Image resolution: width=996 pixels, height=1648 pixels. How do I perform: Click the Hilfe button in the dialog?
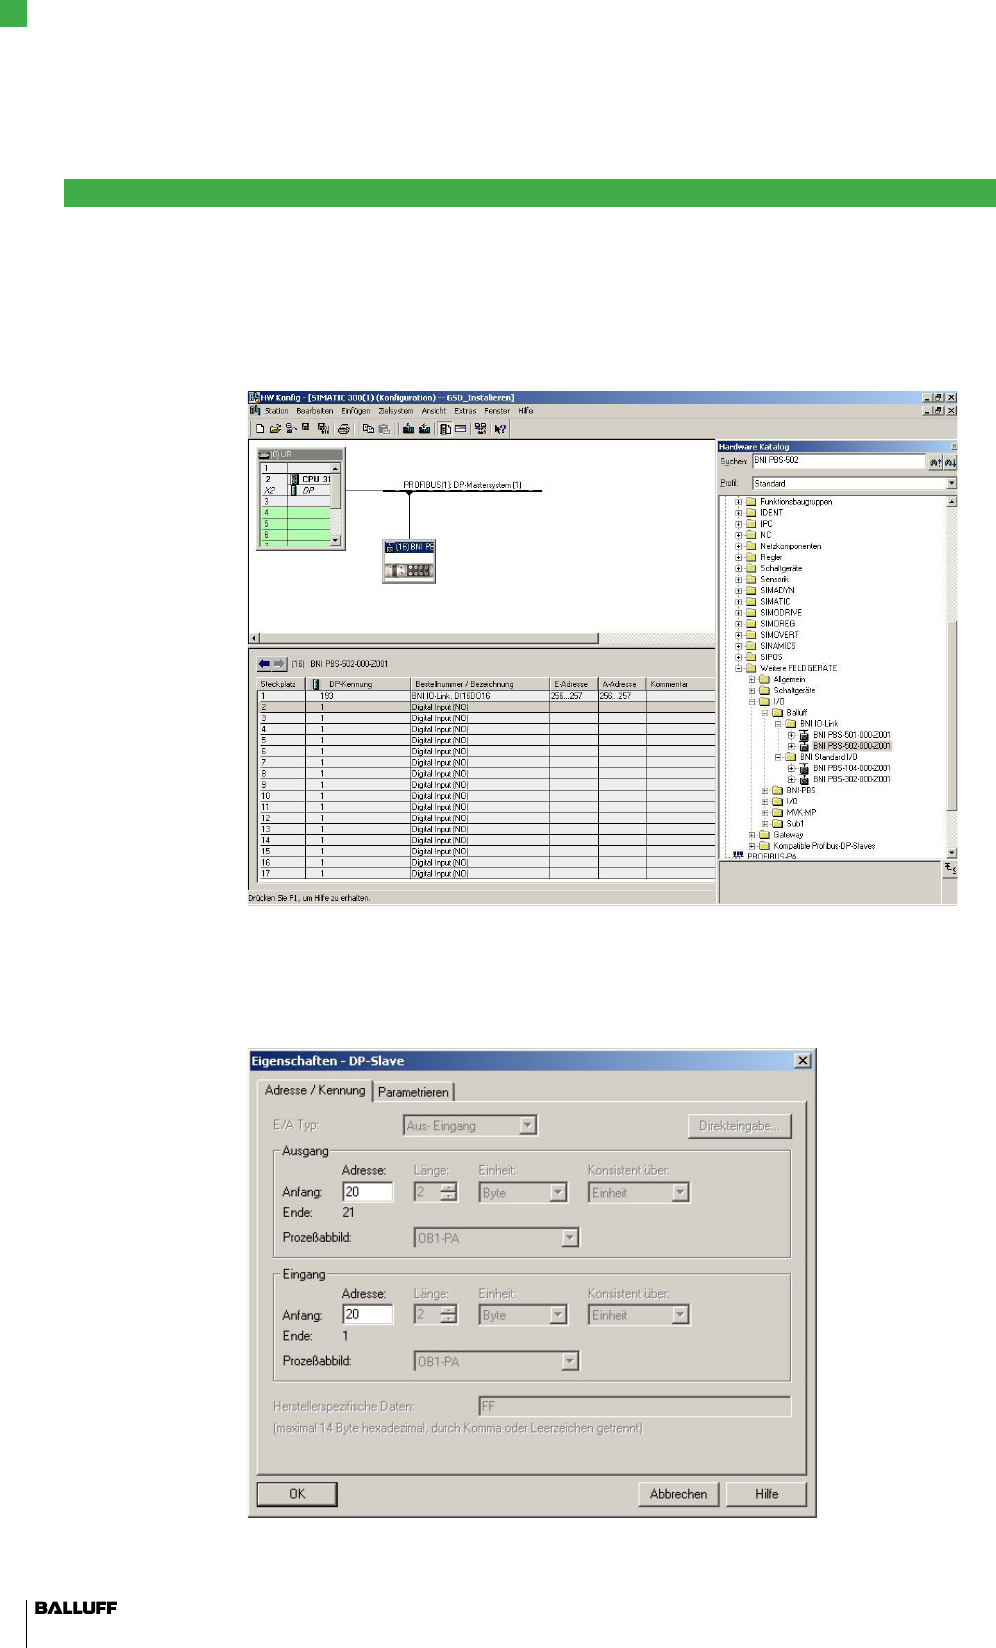pyautogui.click(x=766, y=1494)
